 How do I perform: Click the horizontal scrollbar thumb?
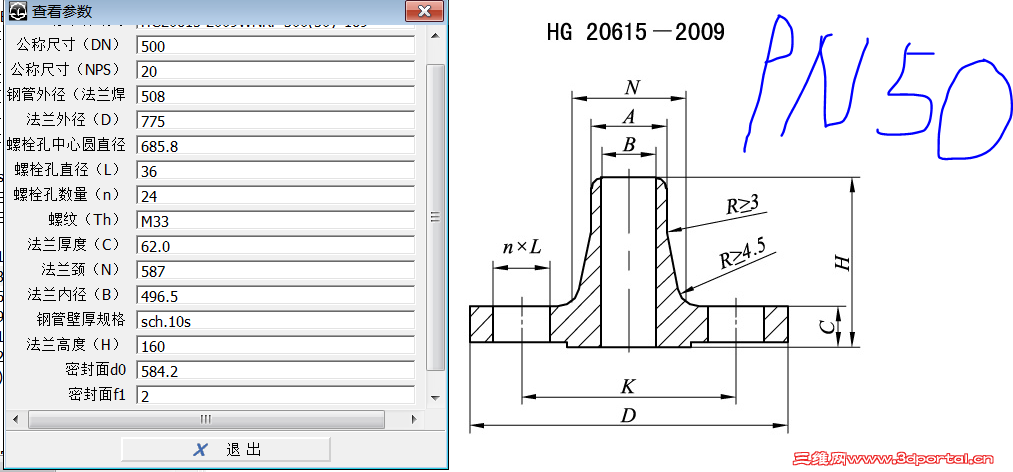[x=206, y=419]
